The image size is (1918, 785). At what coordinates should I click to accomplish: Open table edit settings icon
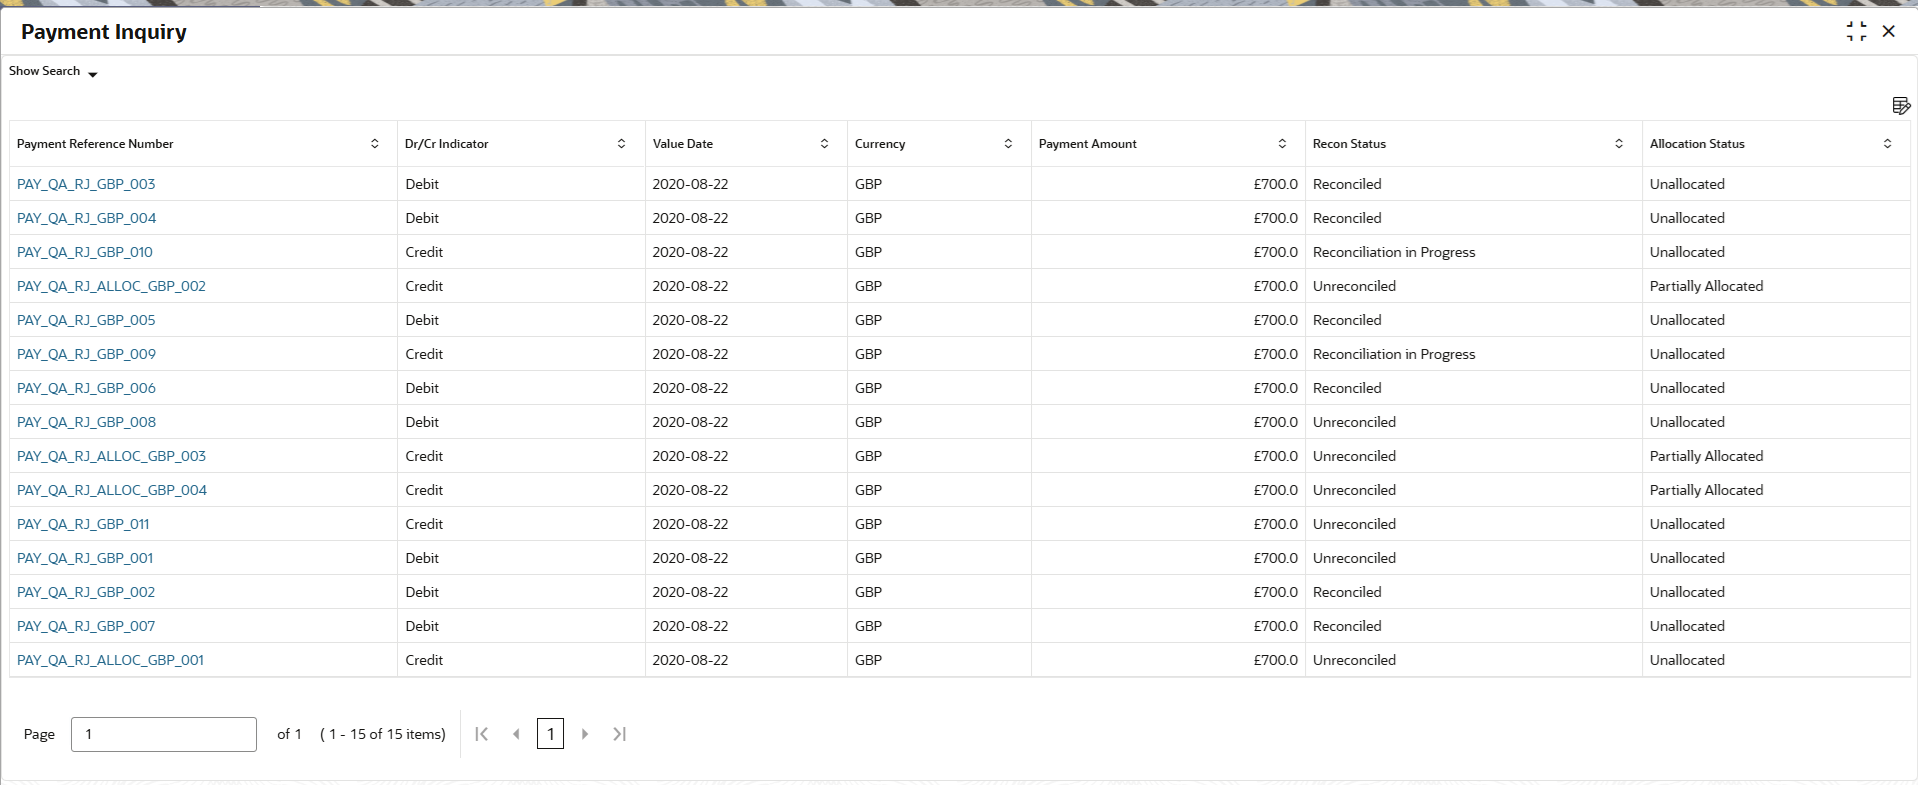1901,106
